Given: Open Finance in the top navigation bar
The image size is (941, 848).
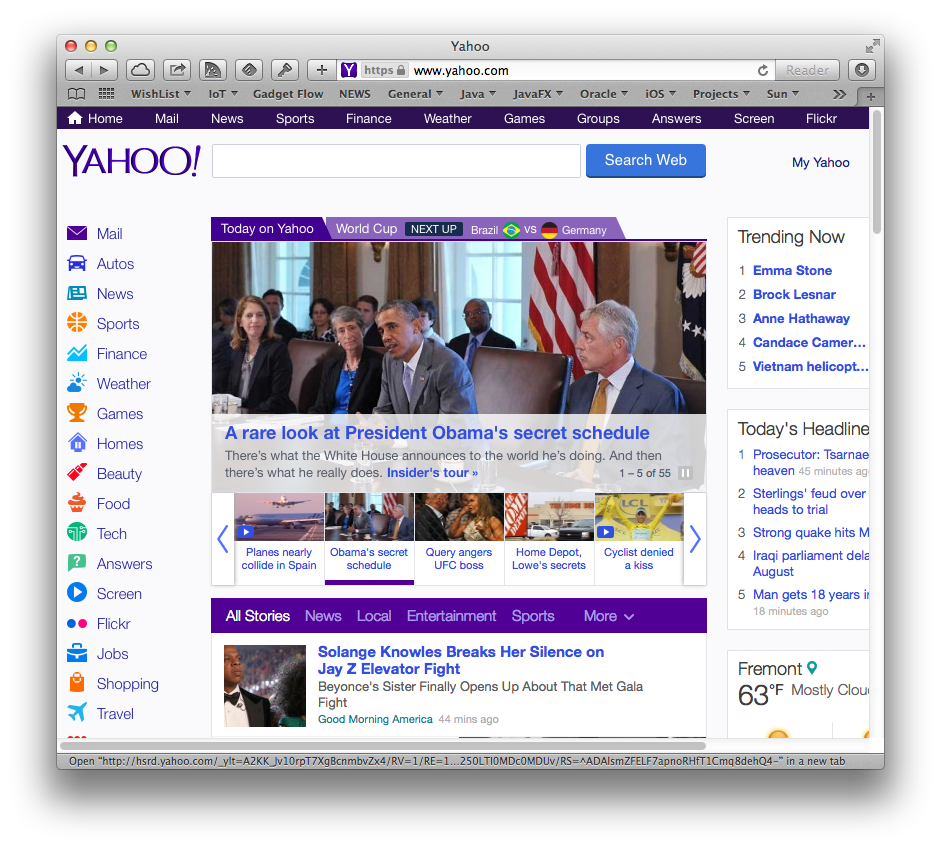Looking at the screenshot, I should (x=368, y=118).
